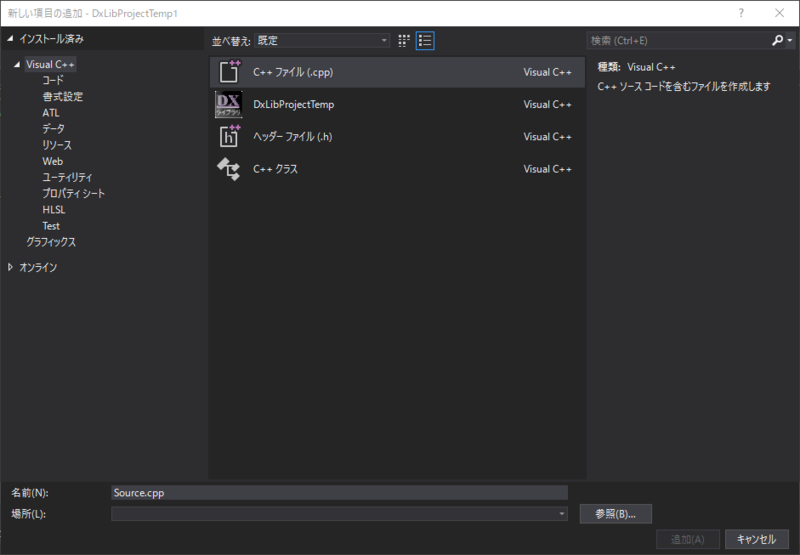Select the 書式設定 category
This screenshot has width=800, height=555.
click(62, 97)
